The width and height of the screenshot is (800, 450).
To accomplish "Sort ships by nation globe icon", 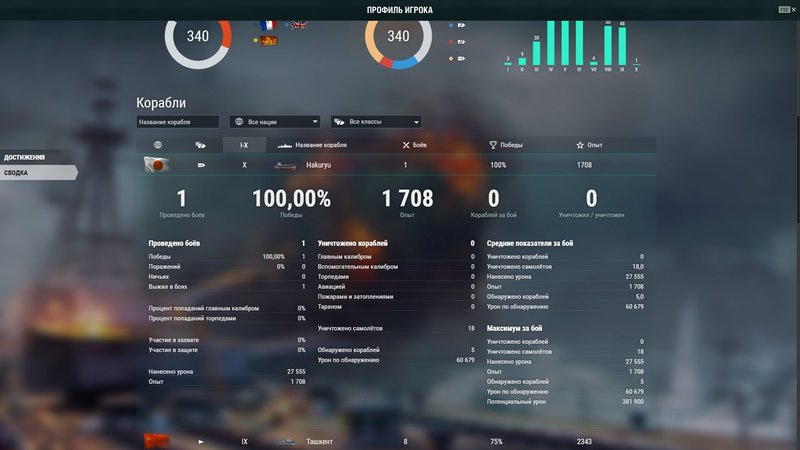I will pyautogui.click(x=157, y=145).
